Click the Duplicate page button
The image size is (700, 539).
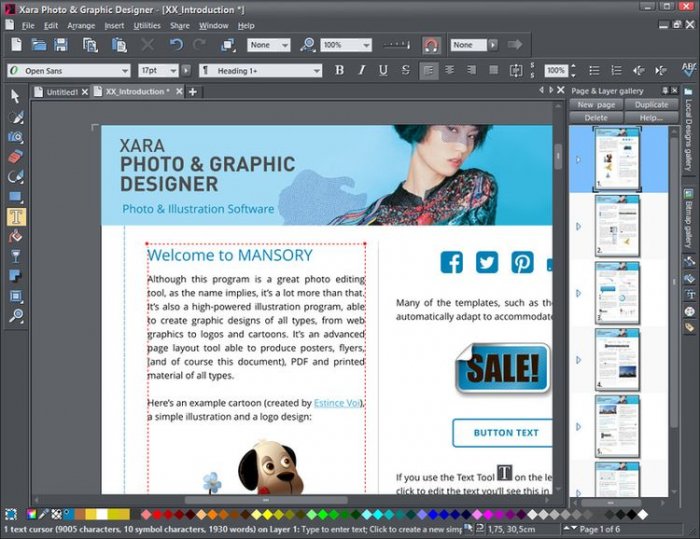[651, 104]
